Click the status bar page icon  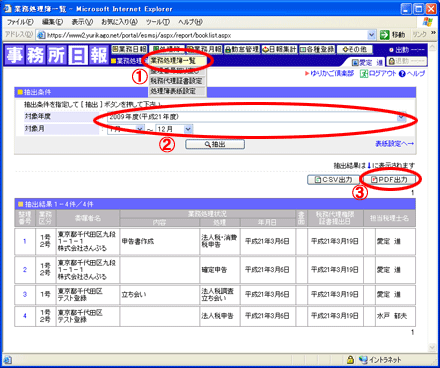click(7, 360)
